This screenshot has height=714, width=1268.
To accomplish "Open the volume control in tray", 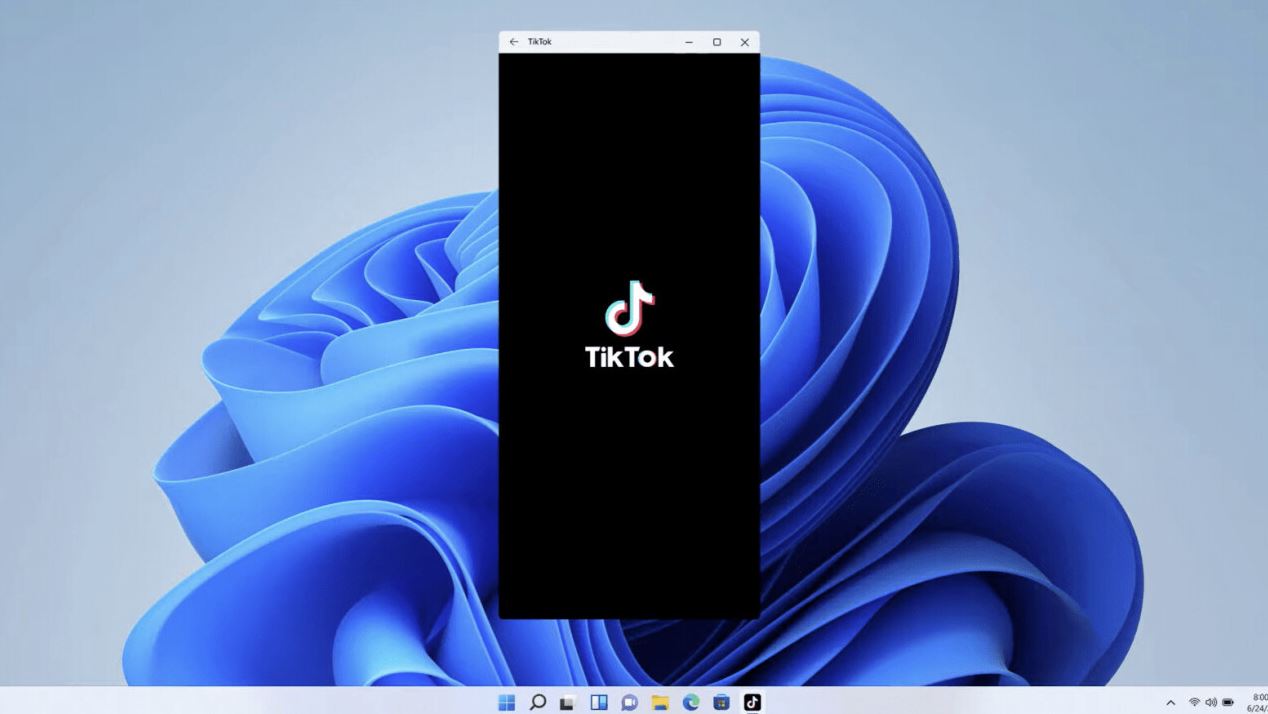I will click(1211, 703).
